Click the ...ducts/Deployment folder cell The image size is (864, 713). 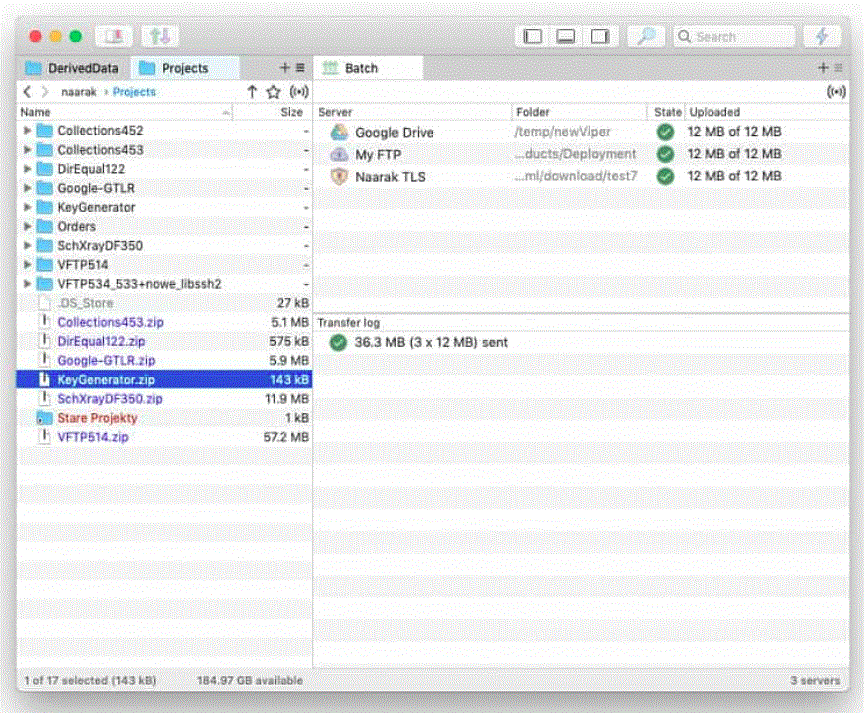(x=575, y=154)
